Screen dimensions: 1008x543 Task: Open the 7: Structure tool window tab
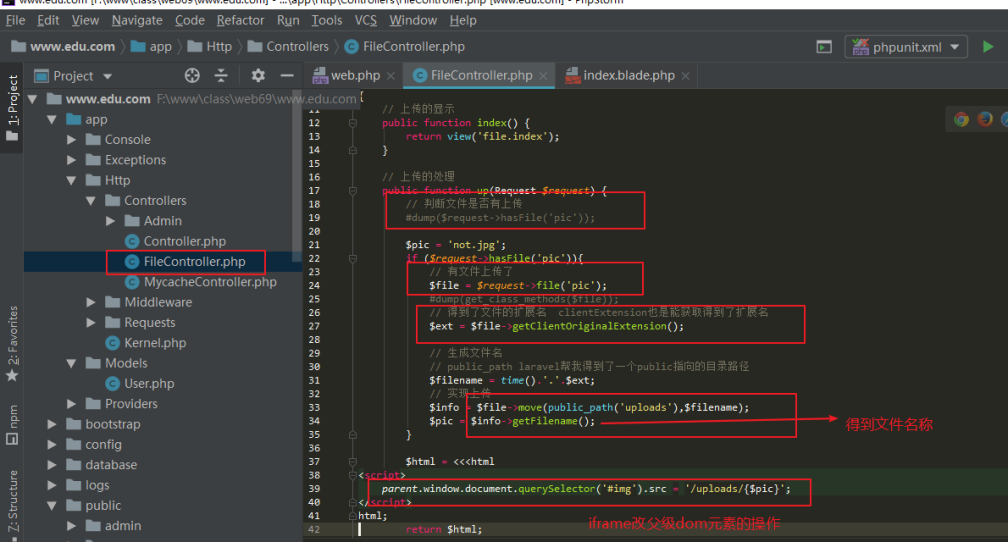click(x=12, y=503)
